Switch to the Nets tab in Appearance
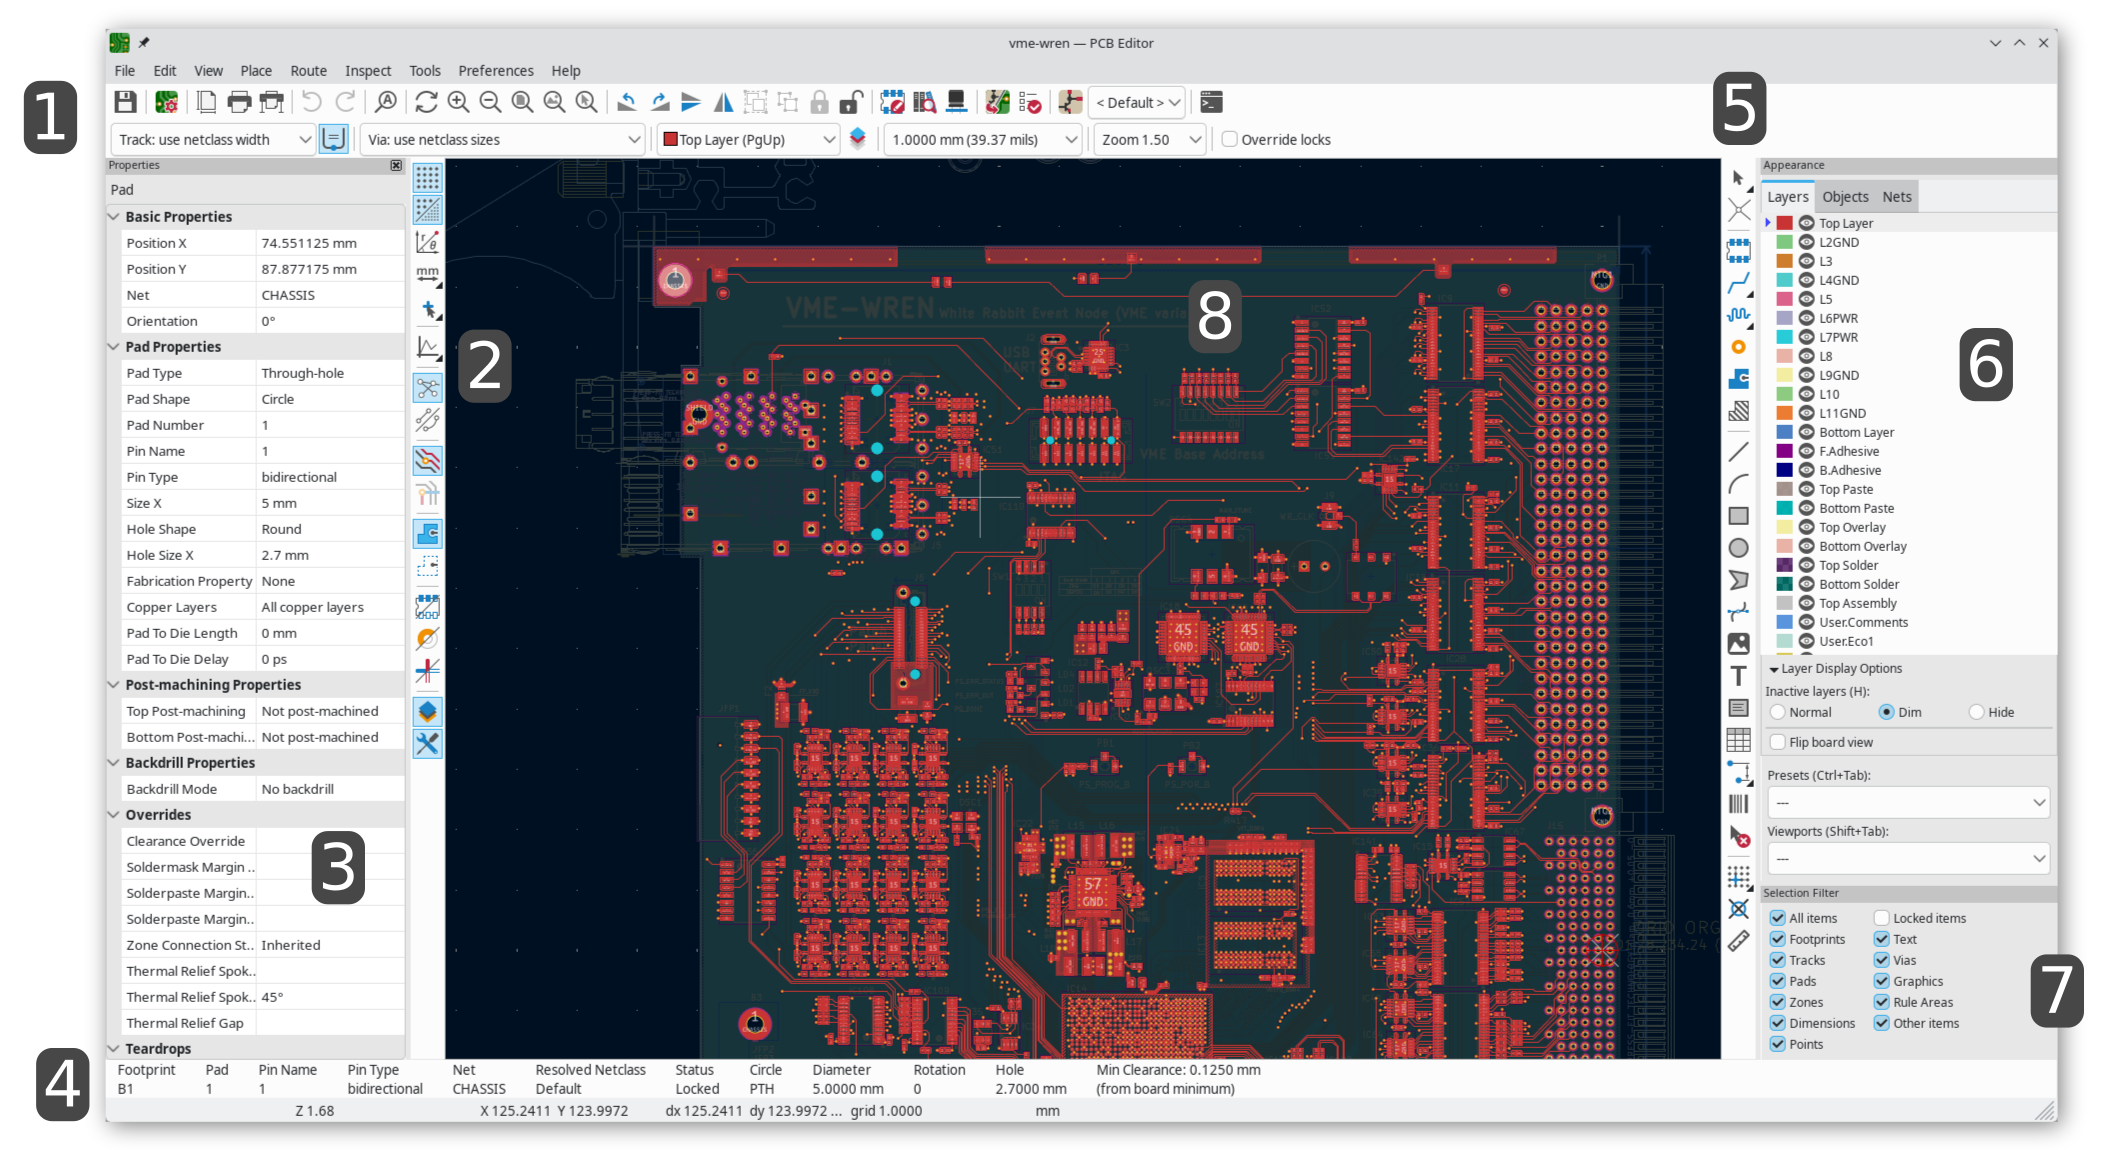This screenshot has height=1150, width=2120. [1897, 196]
